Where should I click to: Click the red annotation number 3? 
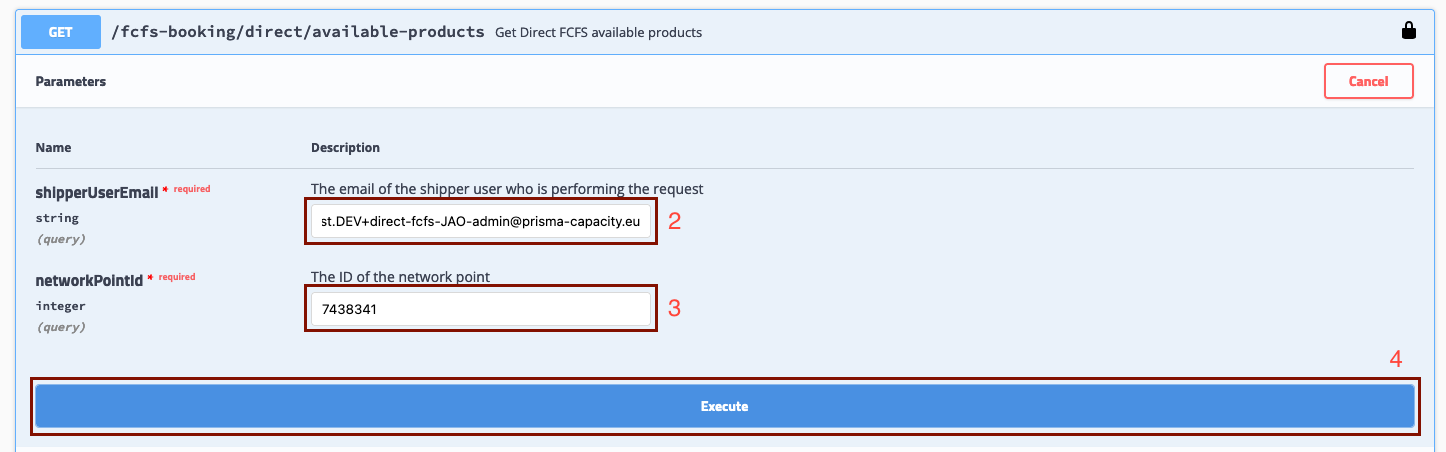pos(674,309)
